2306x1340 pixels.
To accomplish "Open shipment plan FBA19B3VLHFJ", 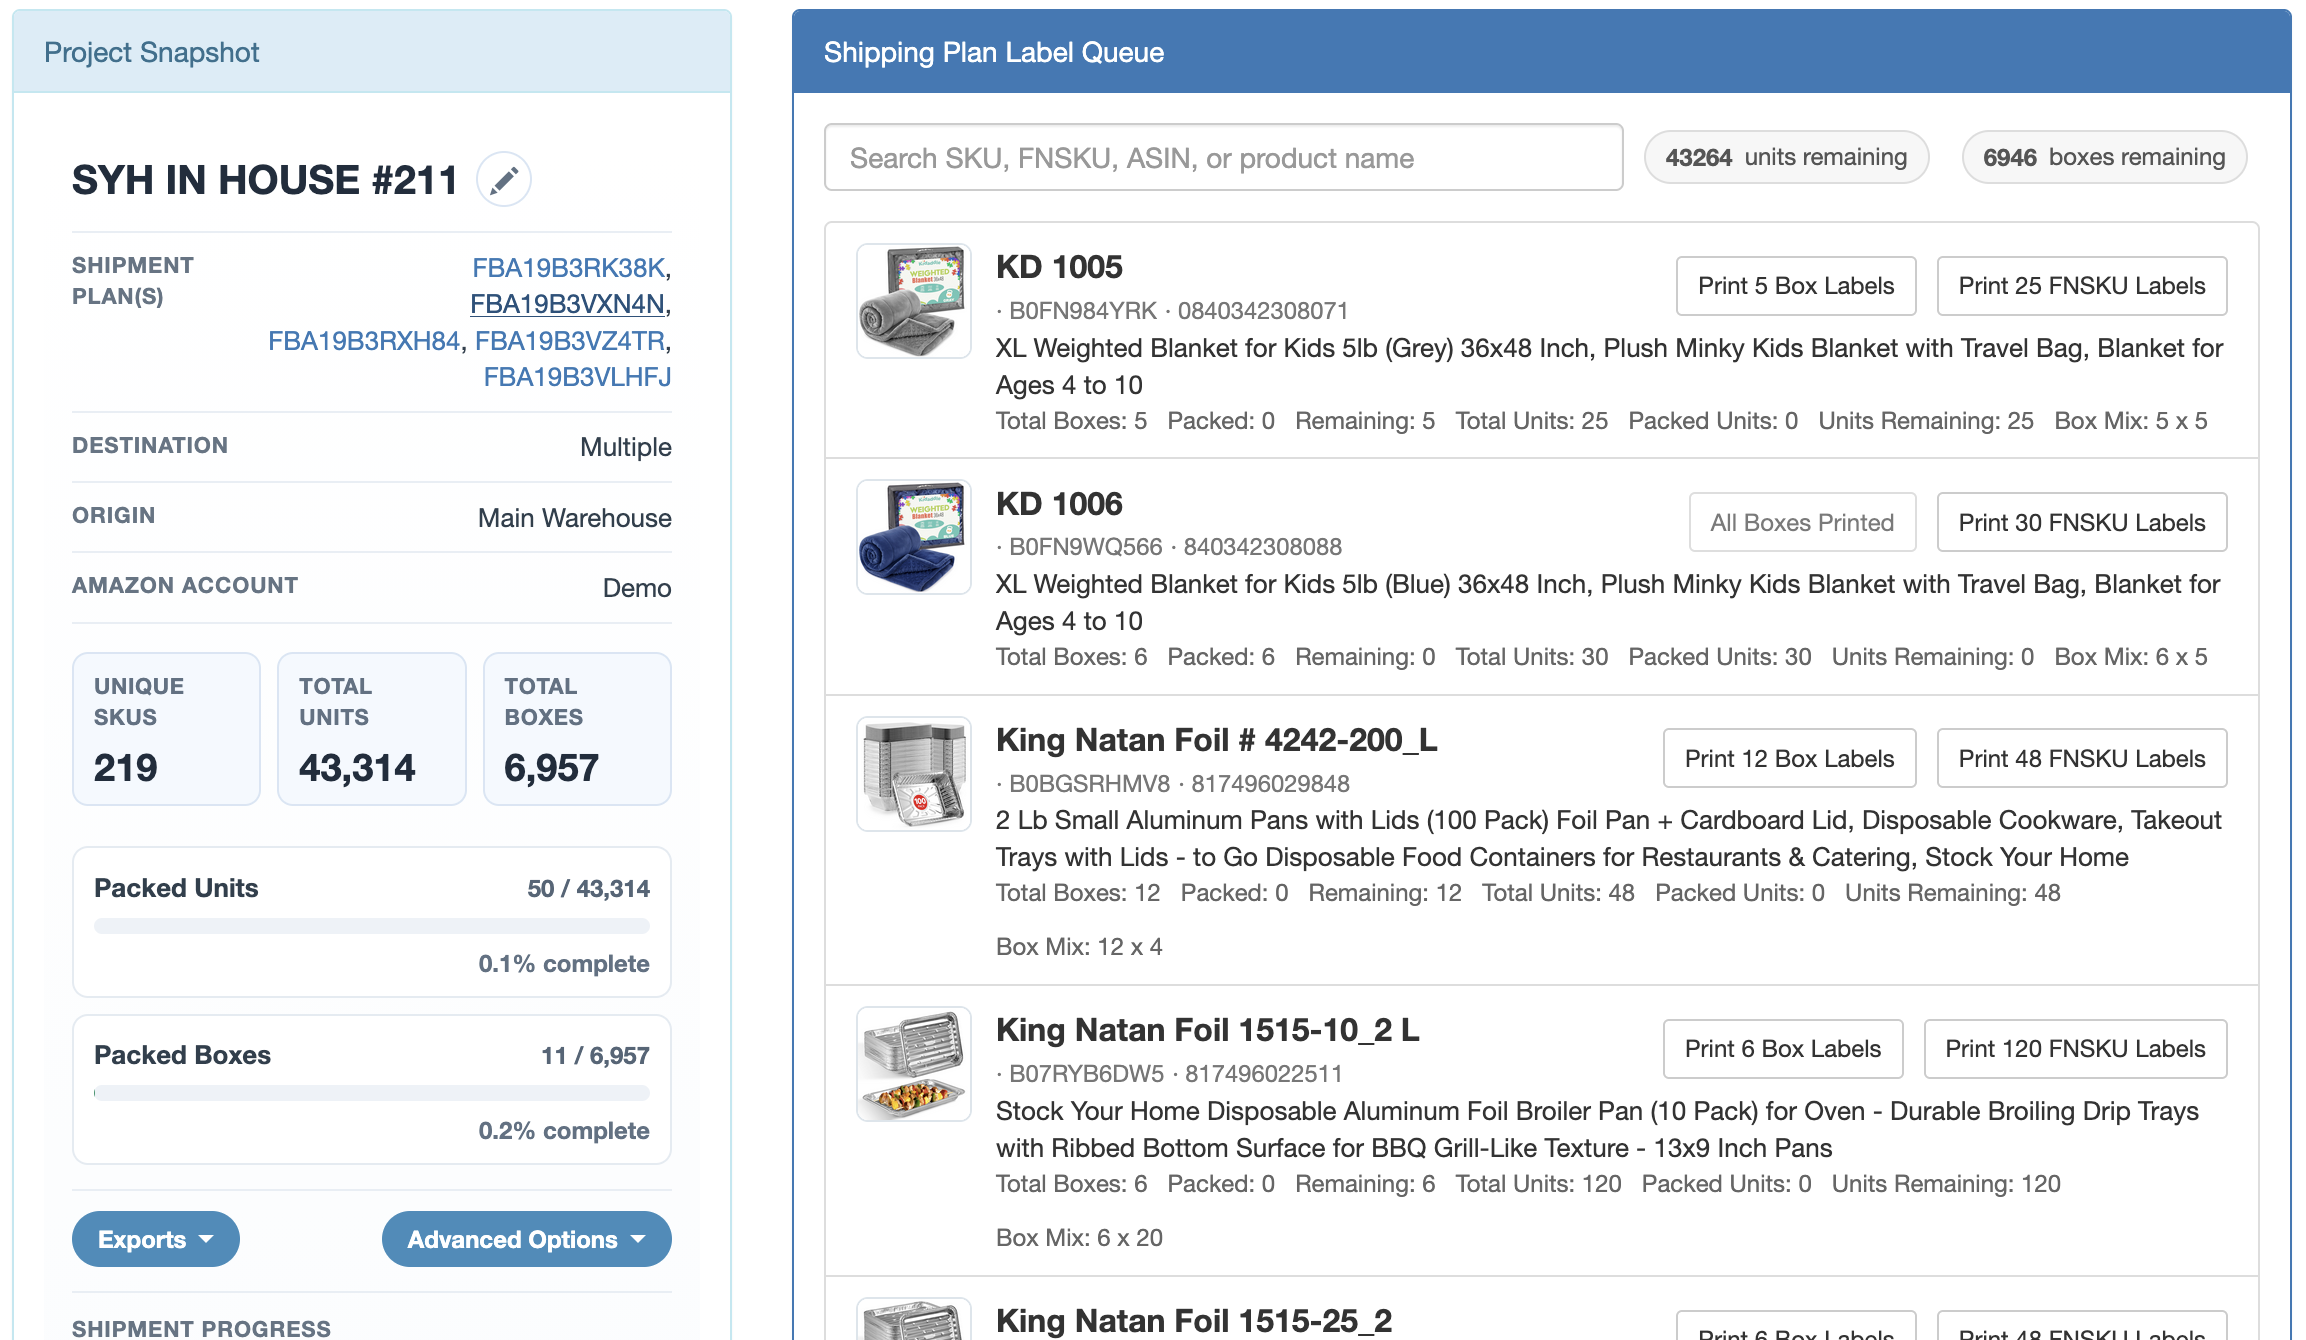I will click(577, 377).
